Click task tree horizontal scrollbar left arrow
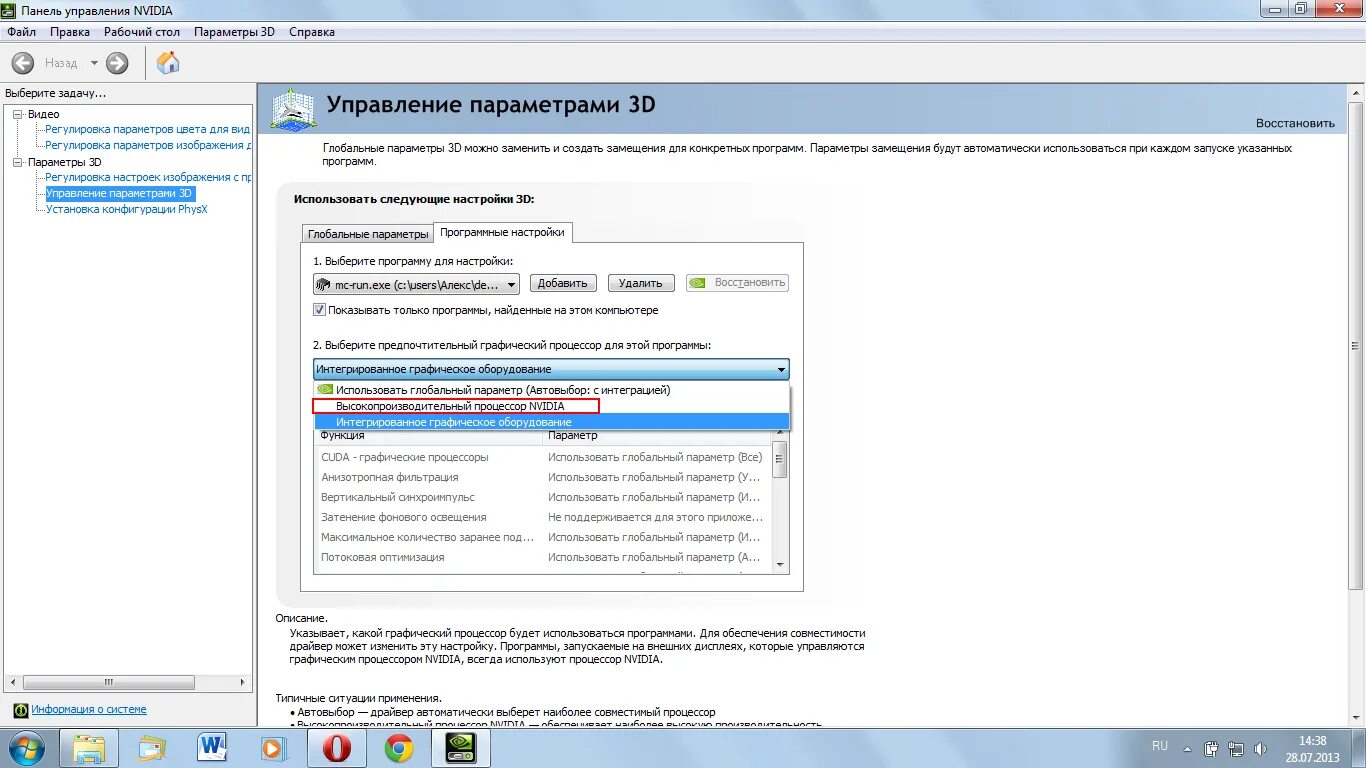Screen dimensions: 1366x768 (x=12, y=683)
